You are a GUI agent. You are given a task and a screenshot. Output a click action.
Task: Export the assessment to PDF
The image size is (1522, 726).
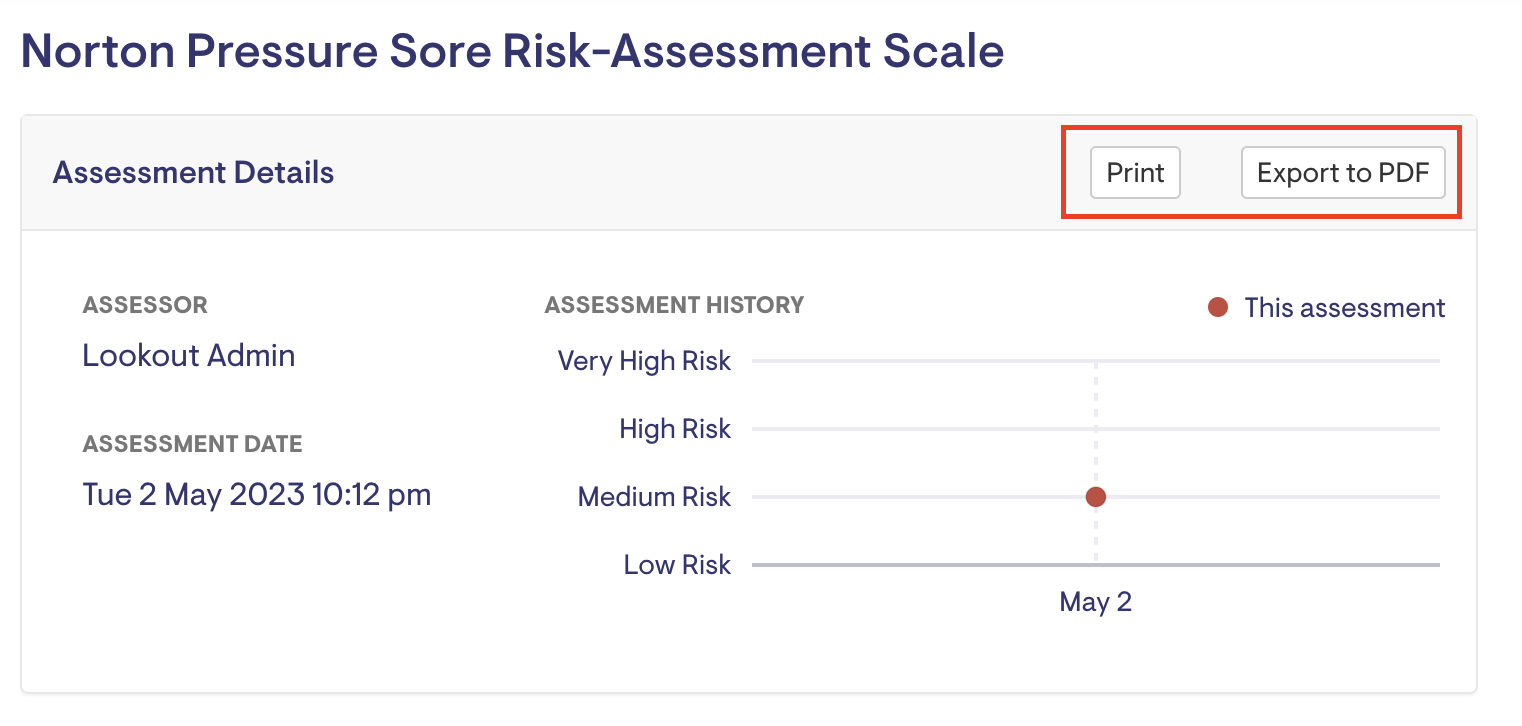click(x=1342, y=173)
